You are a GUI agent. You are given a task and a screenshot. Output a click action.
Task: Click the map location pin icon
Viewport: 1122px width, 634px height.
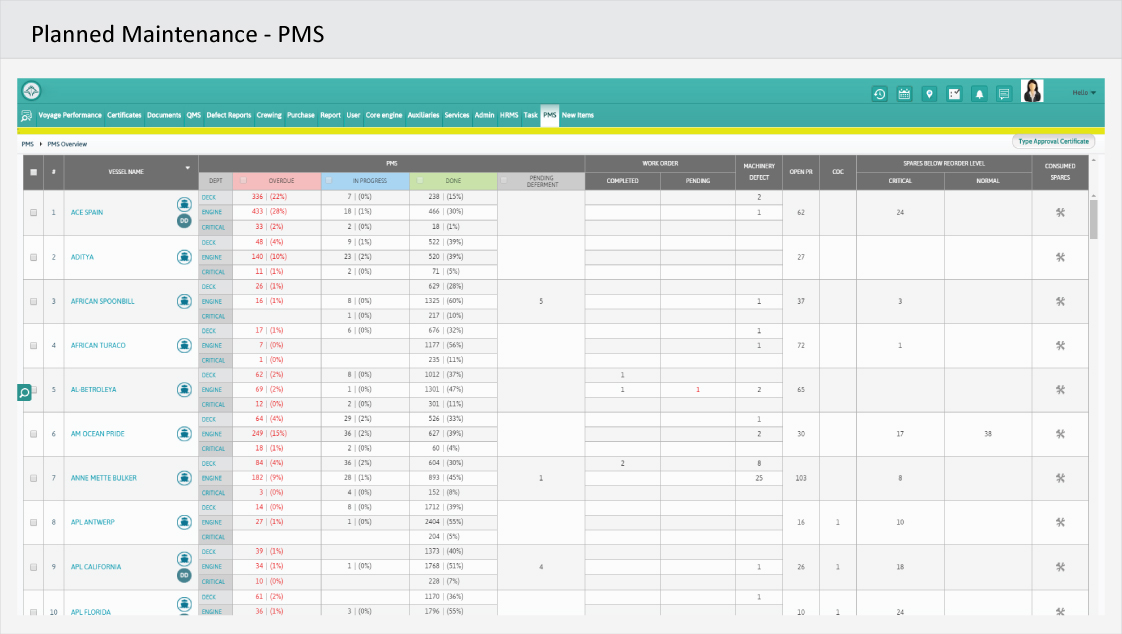click(929, 94)
